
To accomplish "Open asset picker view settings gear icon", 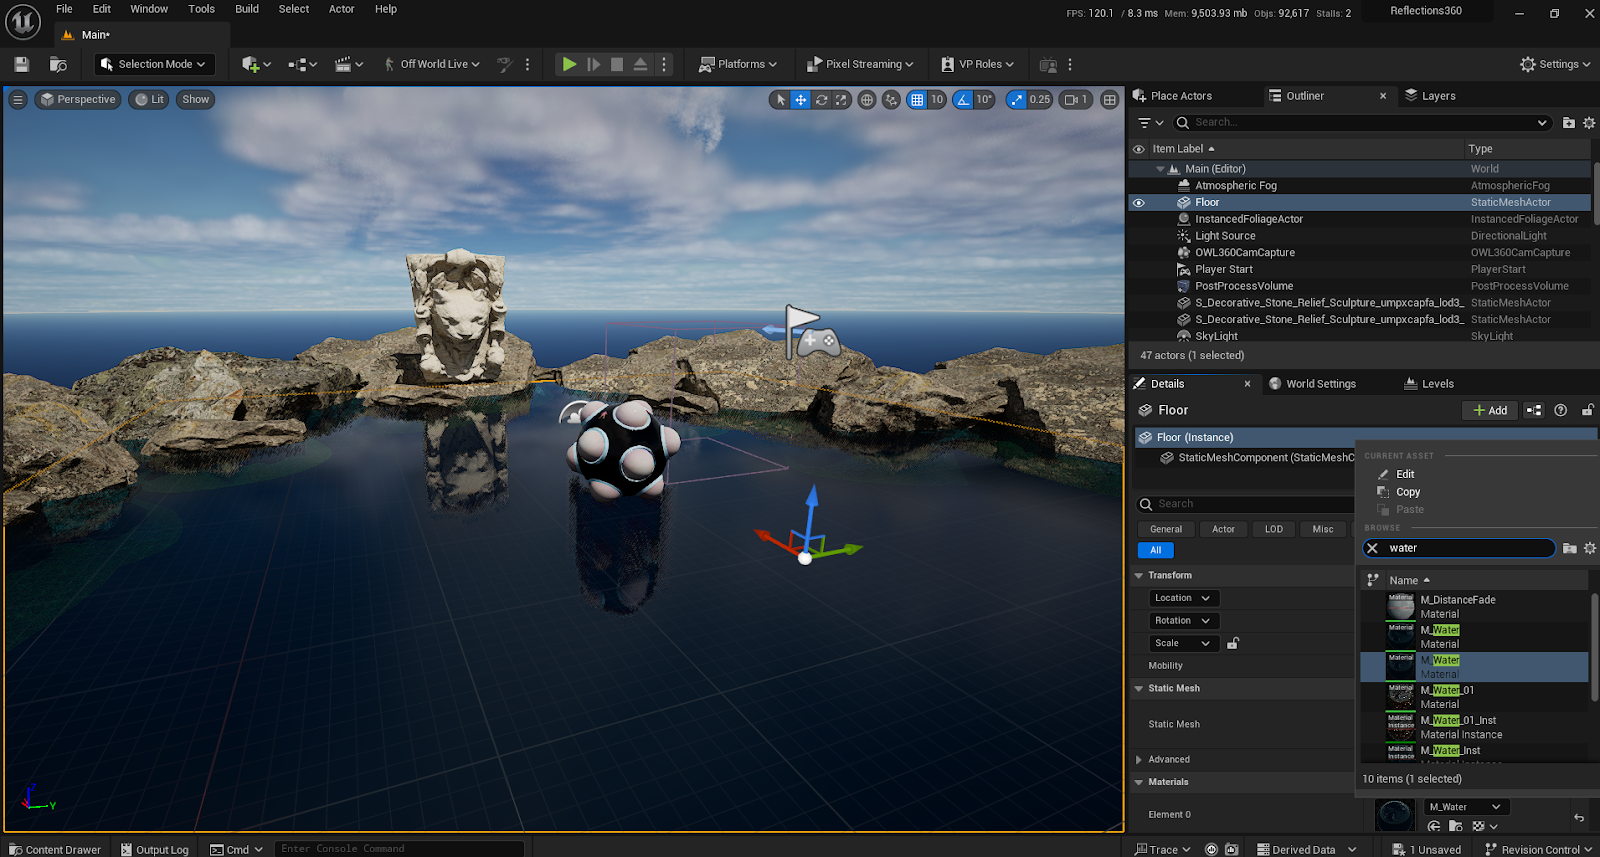I will click(1589, 548).
